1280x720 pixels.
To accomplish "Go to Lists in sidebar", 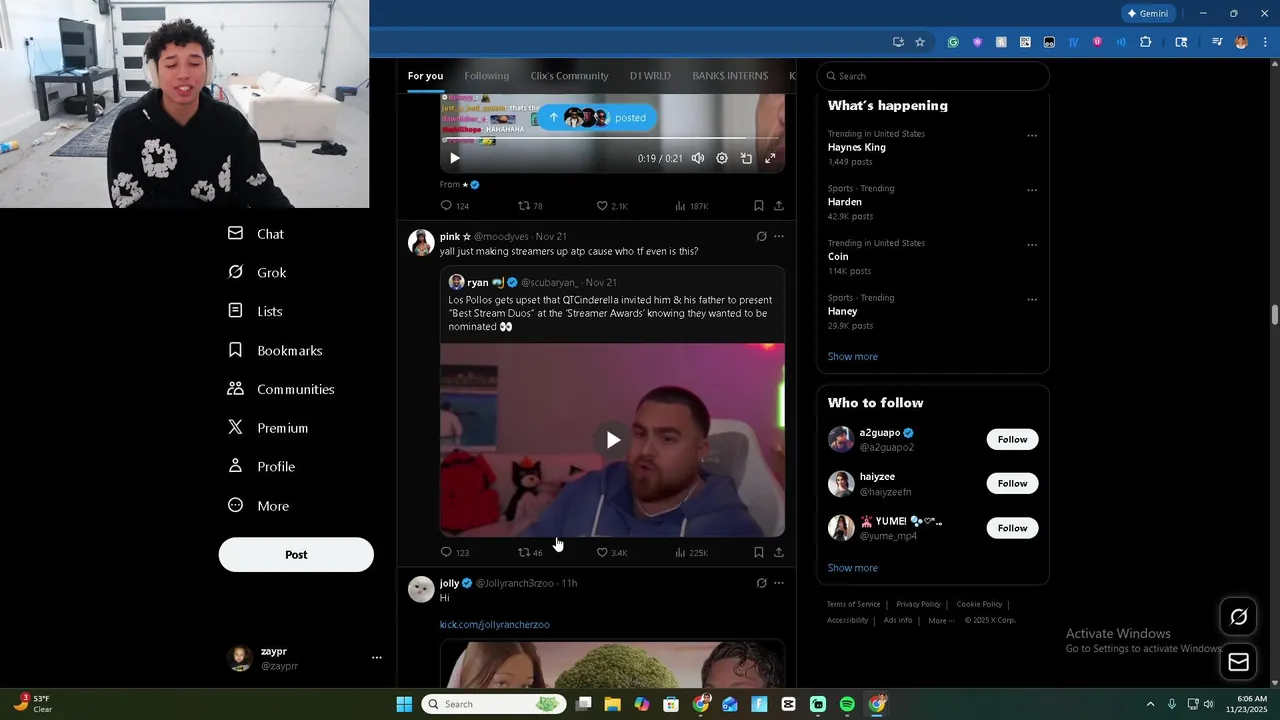I will (255, 311).
